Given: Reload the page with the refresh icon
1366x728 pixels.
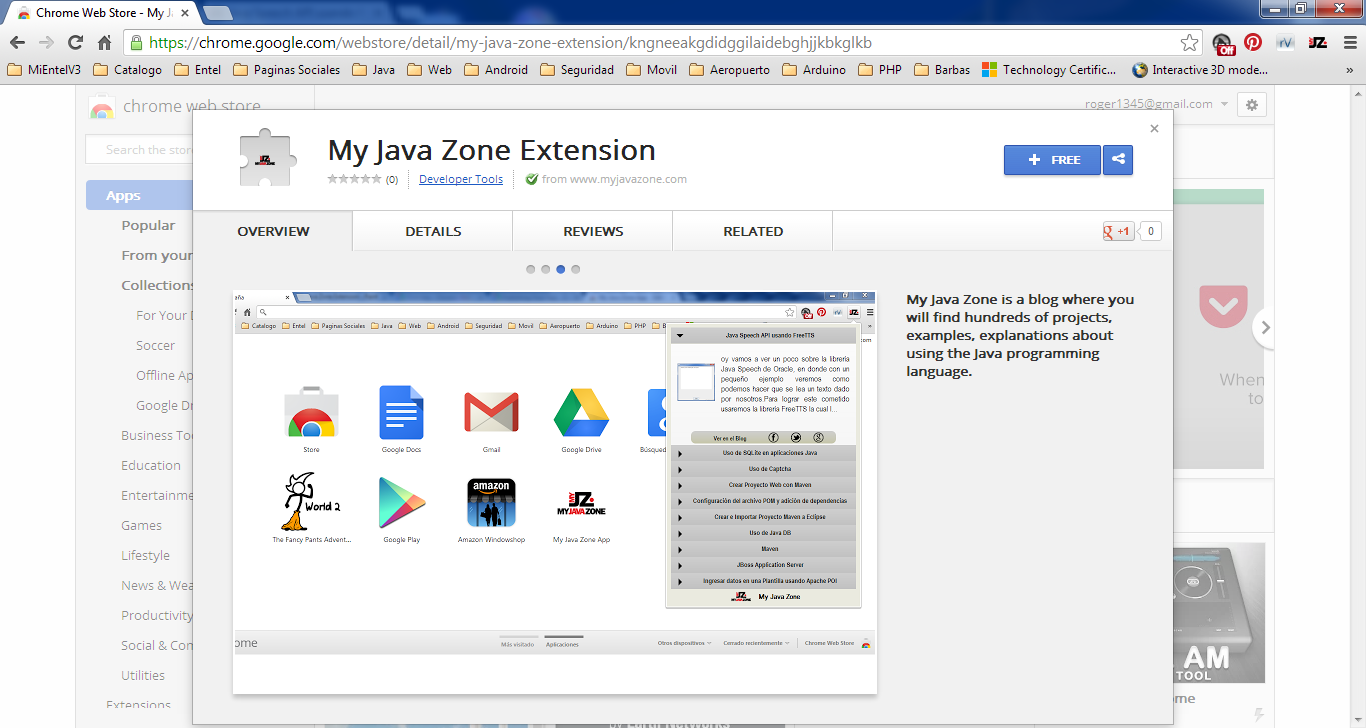Looking at the screenshot, I should click(x=74, y=44).
